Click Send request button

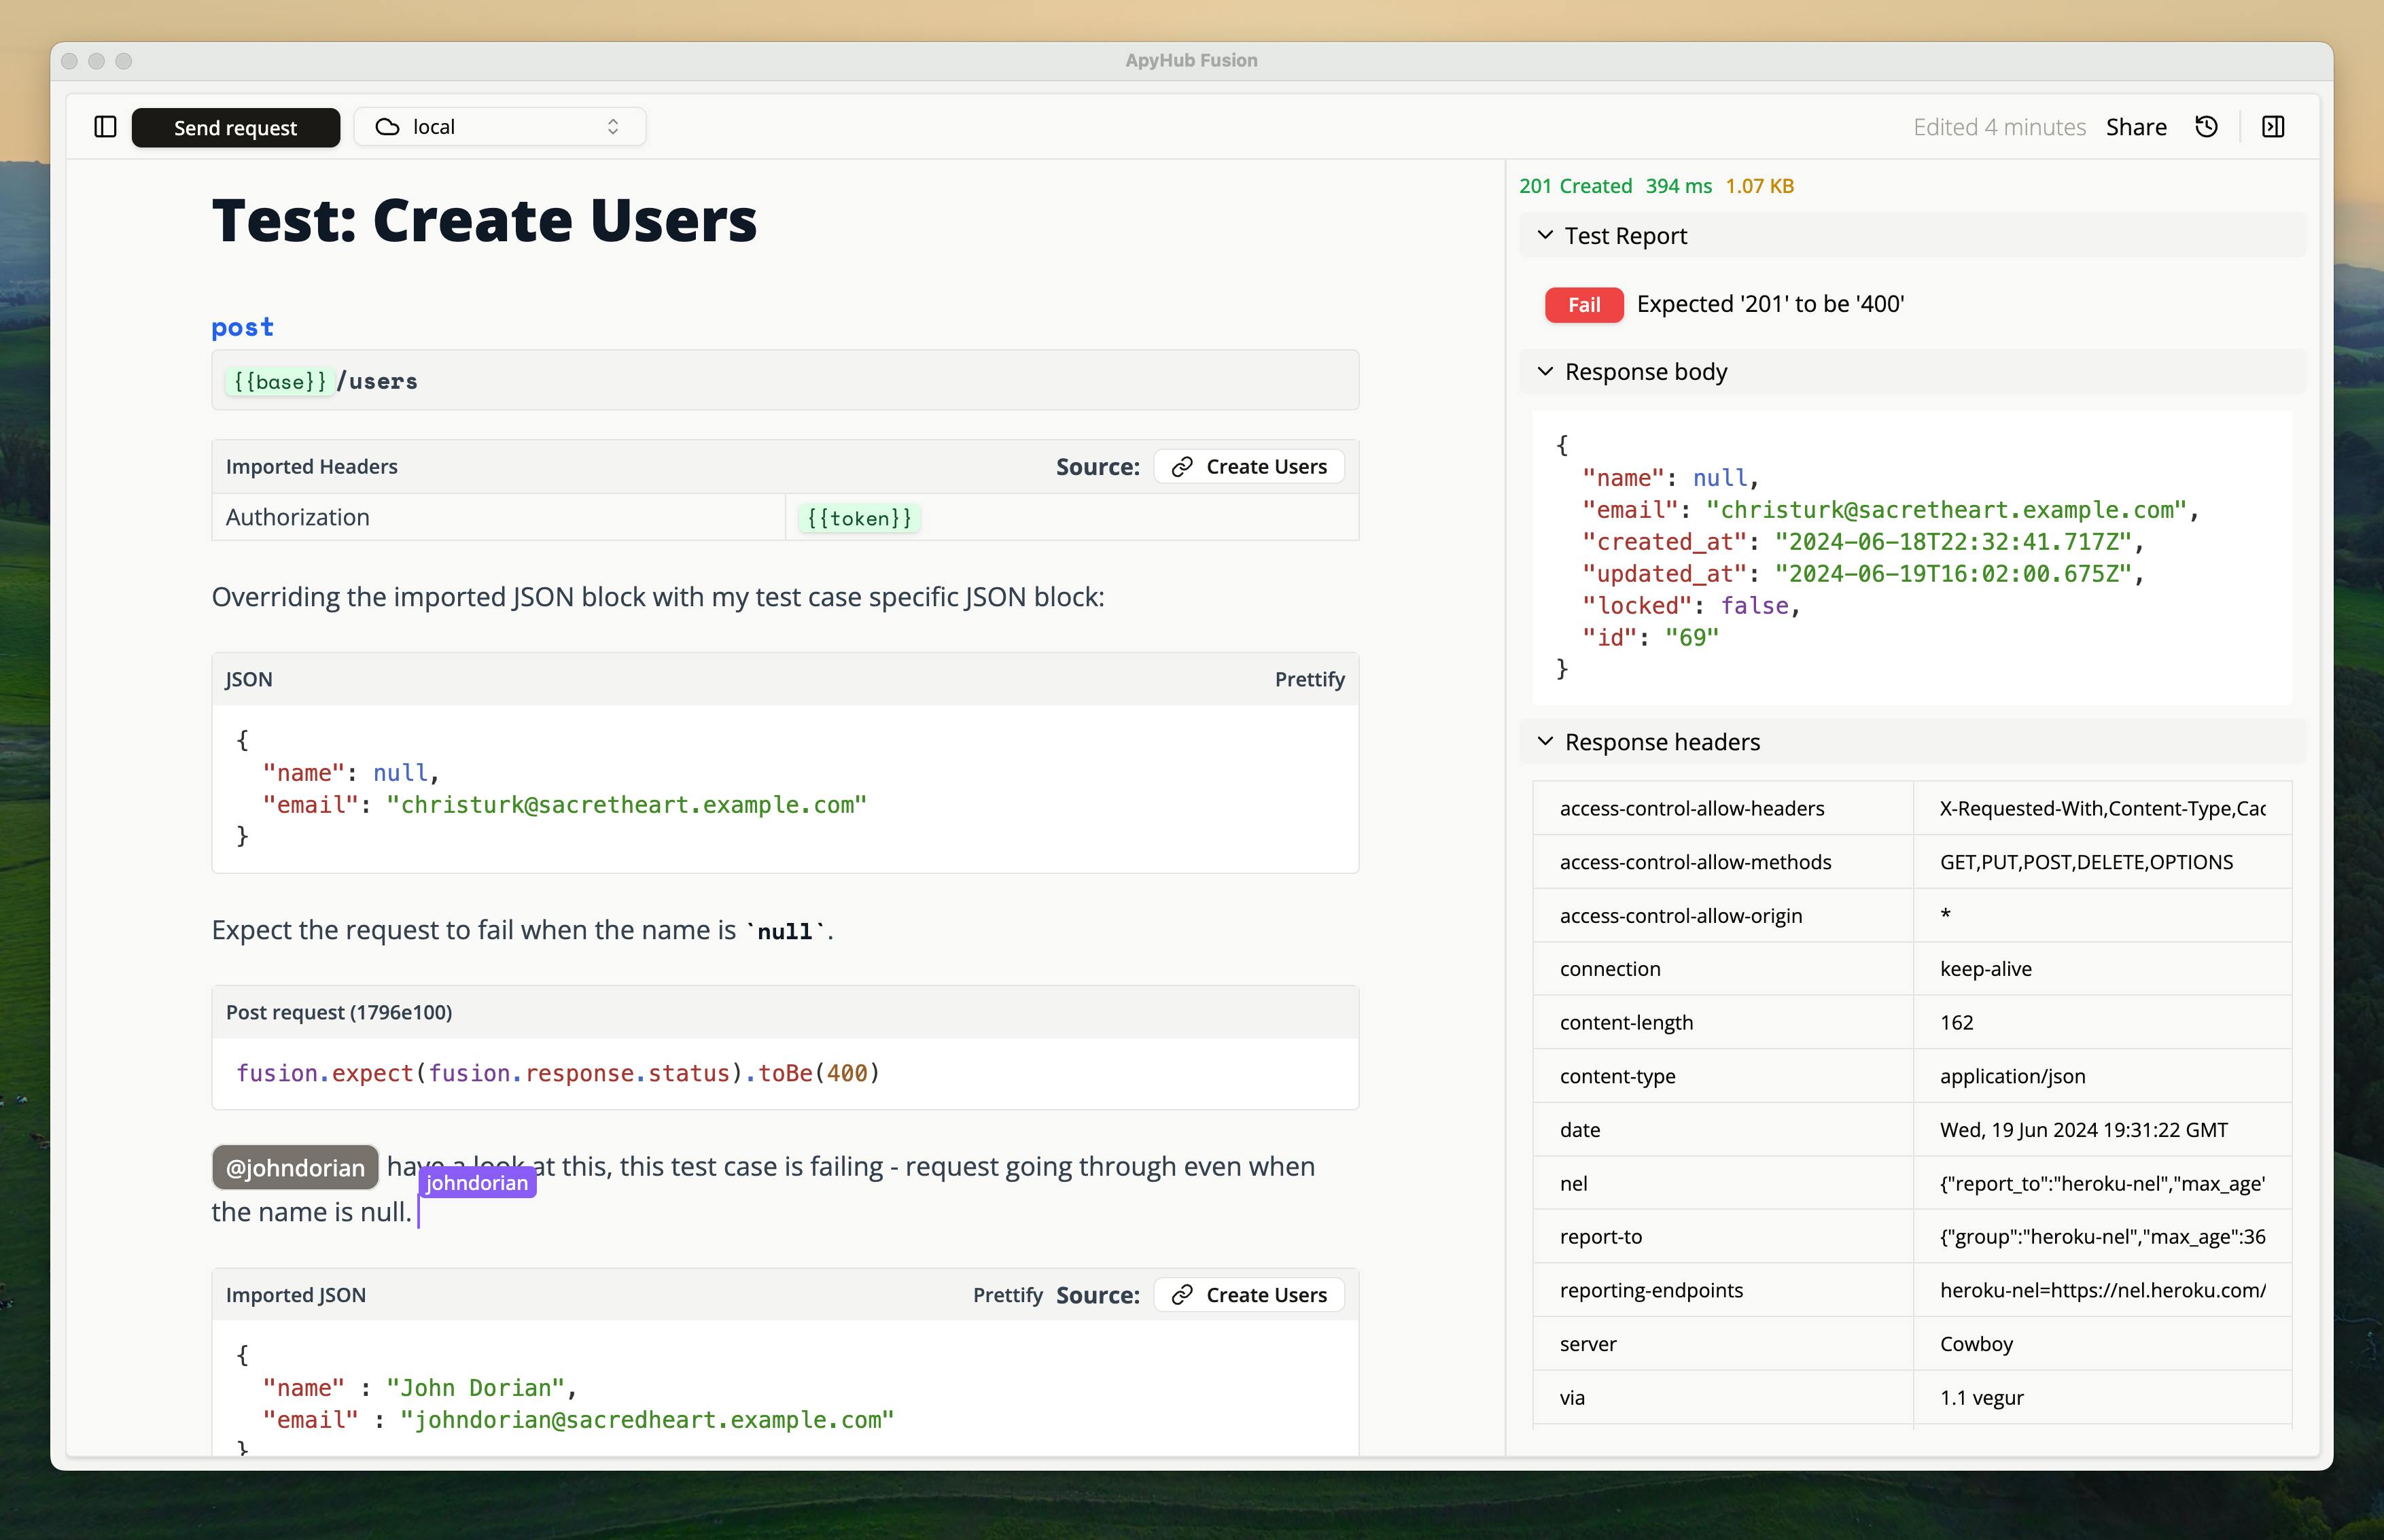(236, 127)
